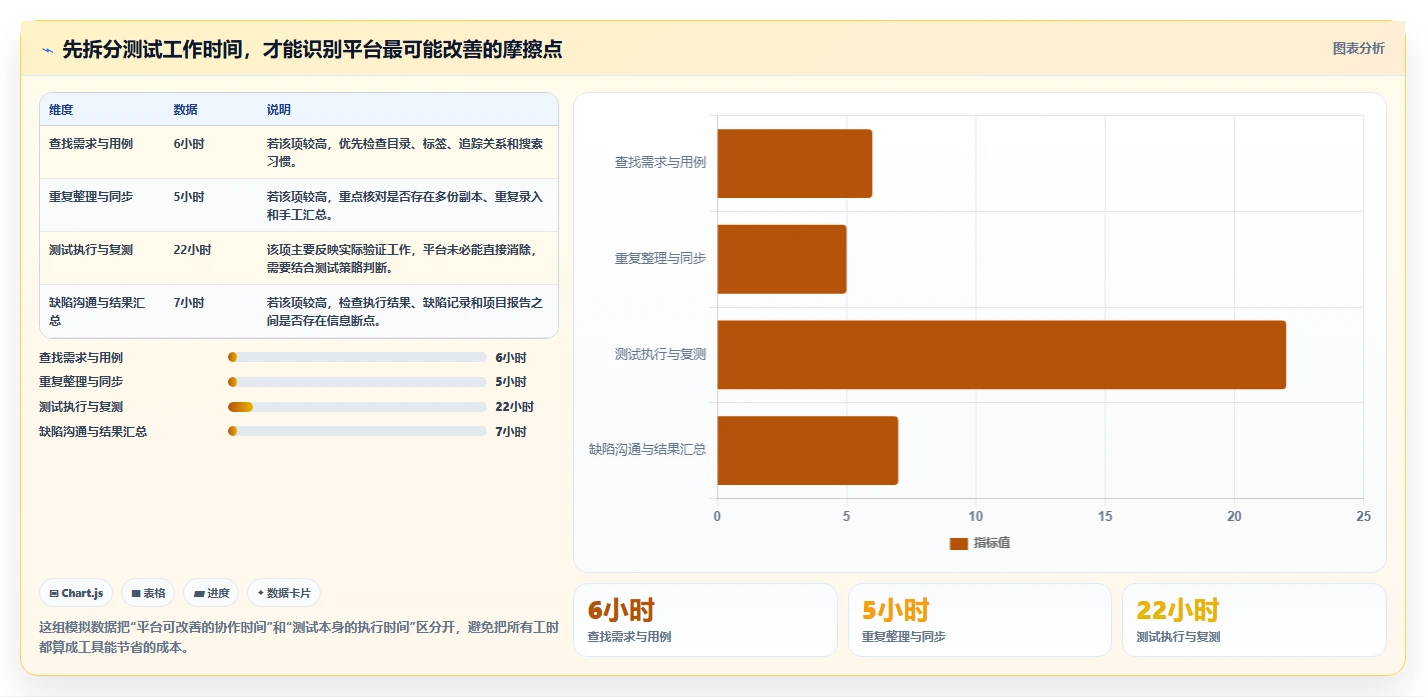
Task: Click the 5小时 table cell
Action: tap(188, 197)
